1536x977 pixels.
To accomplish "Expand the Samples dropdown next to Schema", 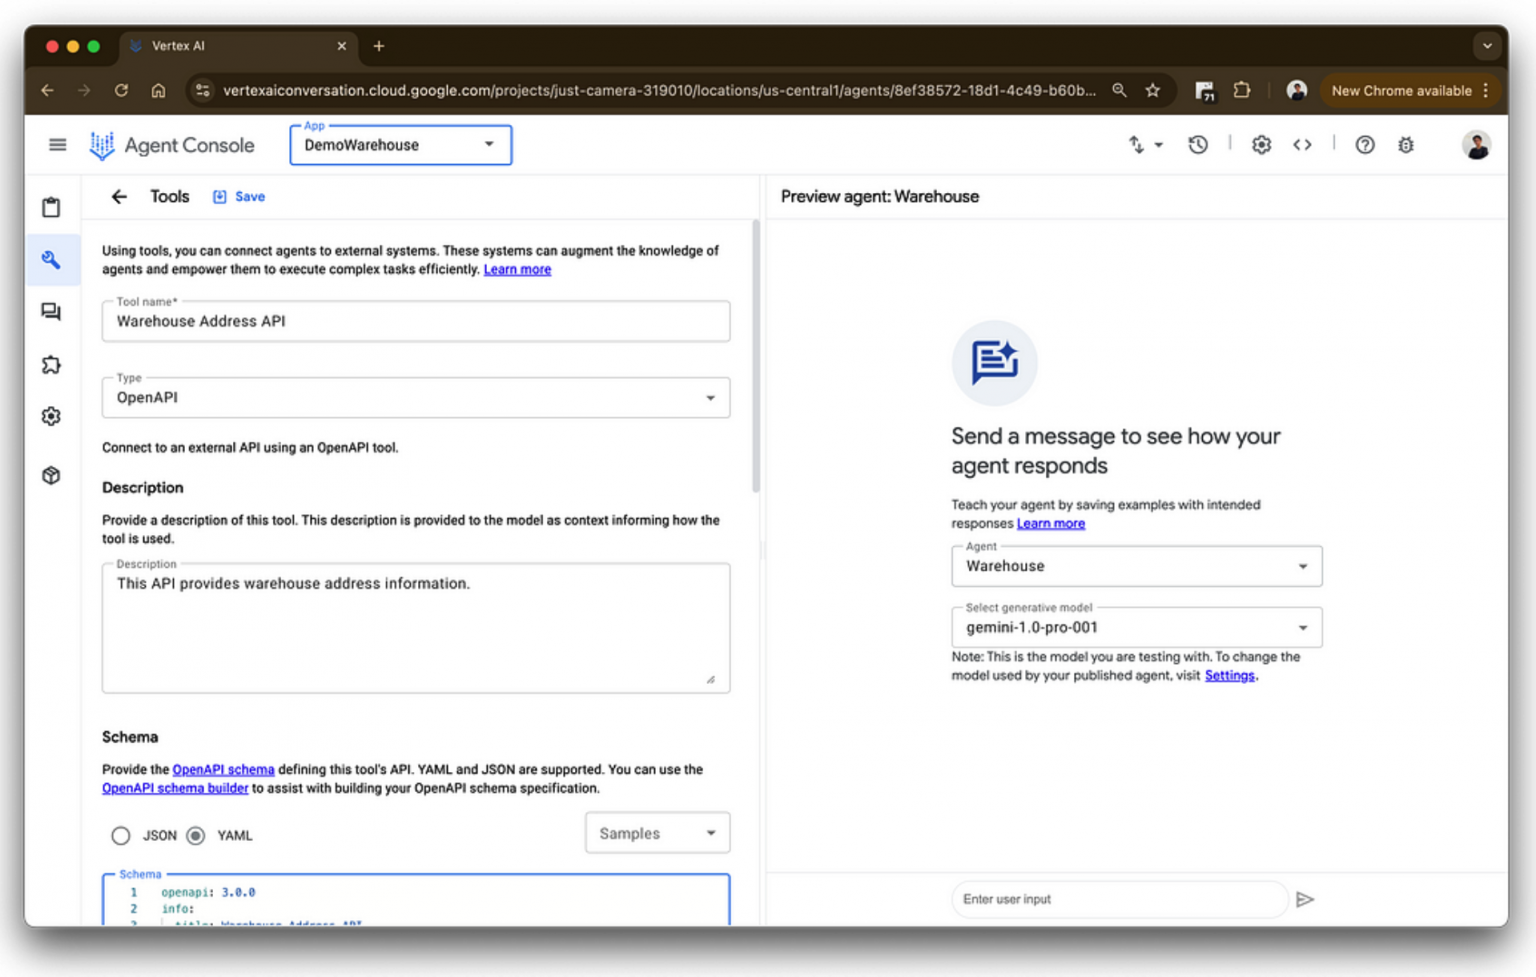I will pos(657,832).
